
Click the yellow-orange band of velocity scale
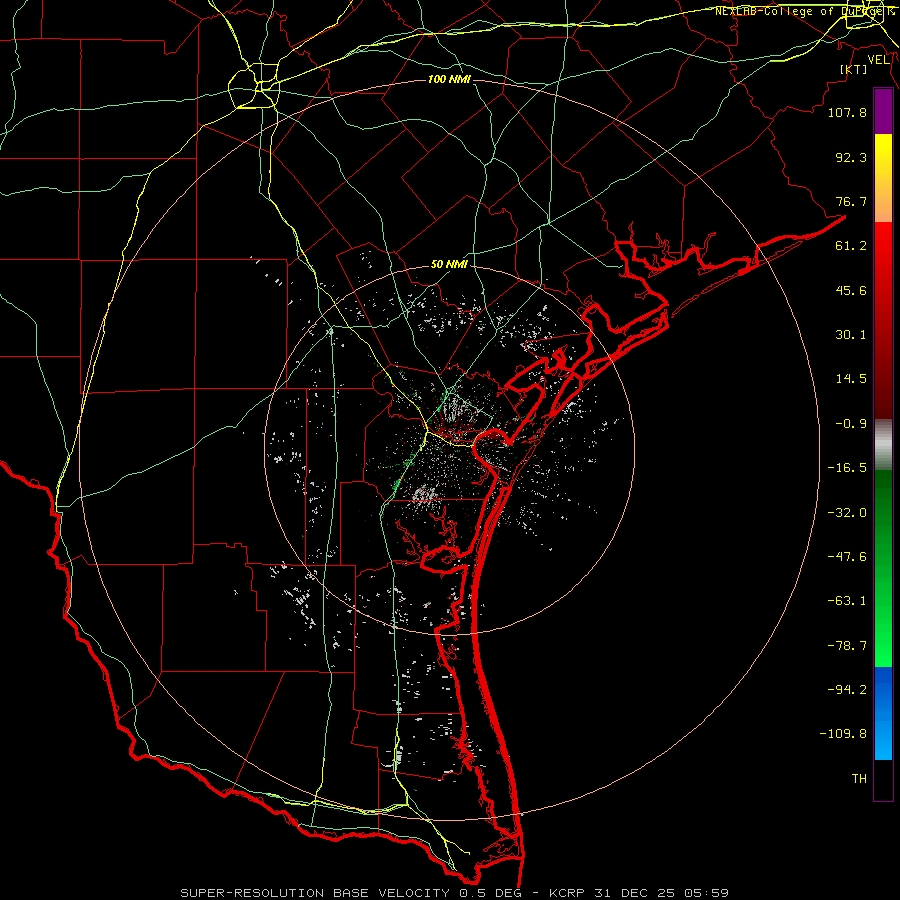tap(883, 178)
